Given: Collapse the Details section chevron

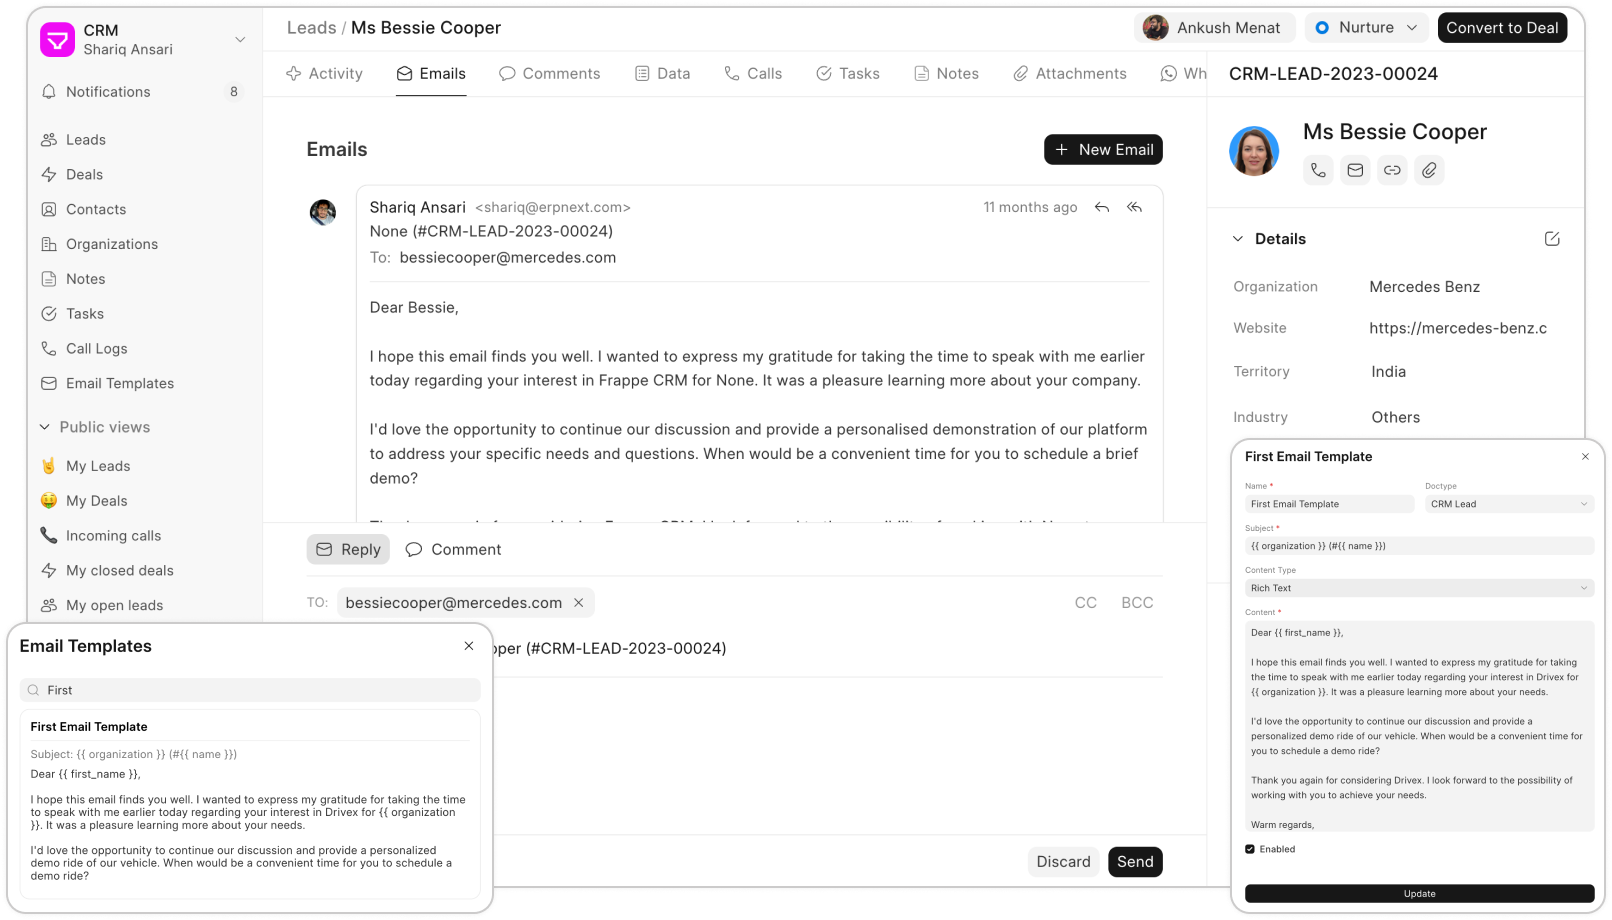Looking at the screenshot, I should [1238, 239].
